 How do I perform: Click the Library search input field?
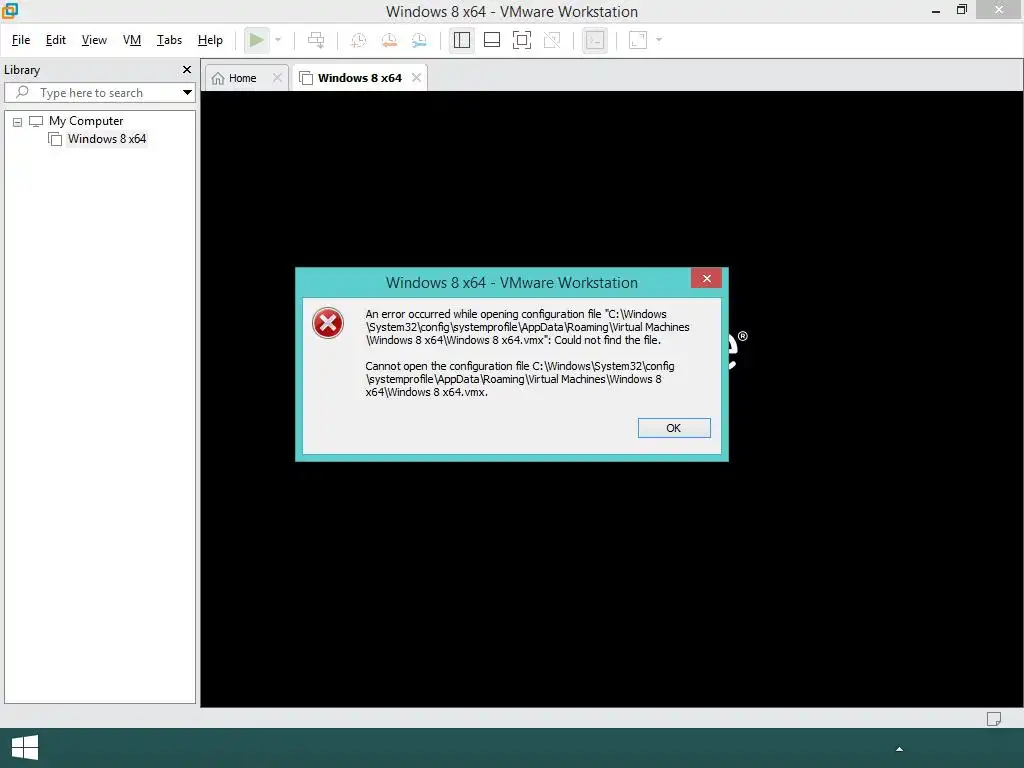pyautogui.click(x=91, y=93)
